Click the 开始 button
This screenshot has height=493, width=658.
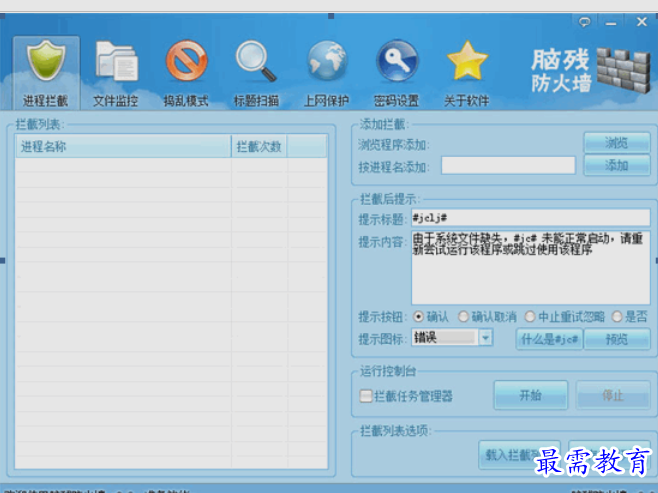(x=530, y=395)
